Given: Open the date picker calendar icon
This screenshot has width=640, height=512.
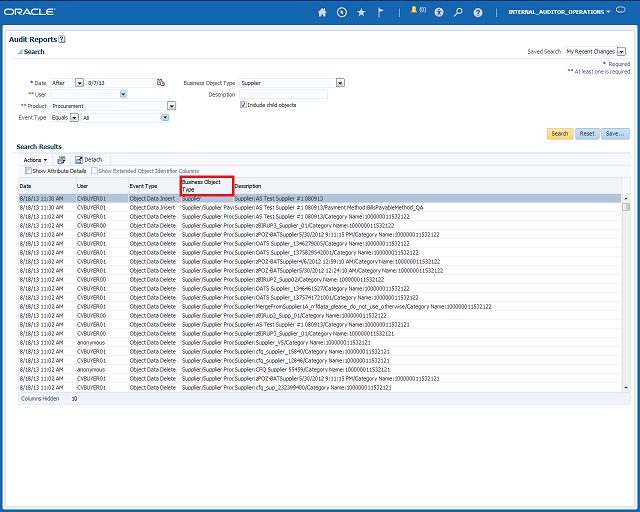Looking at the screenshot, I should (161, 82).
